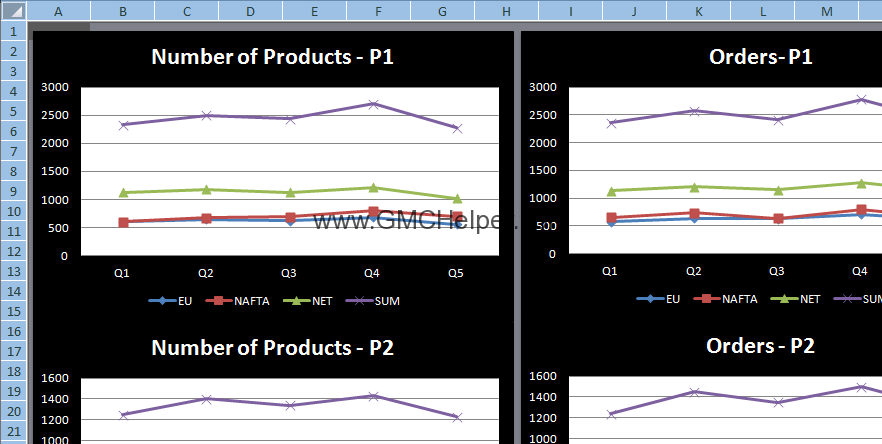Click EU legend entry in Orders-P1 chart
The image size is (882, 444).
[658, 298]
